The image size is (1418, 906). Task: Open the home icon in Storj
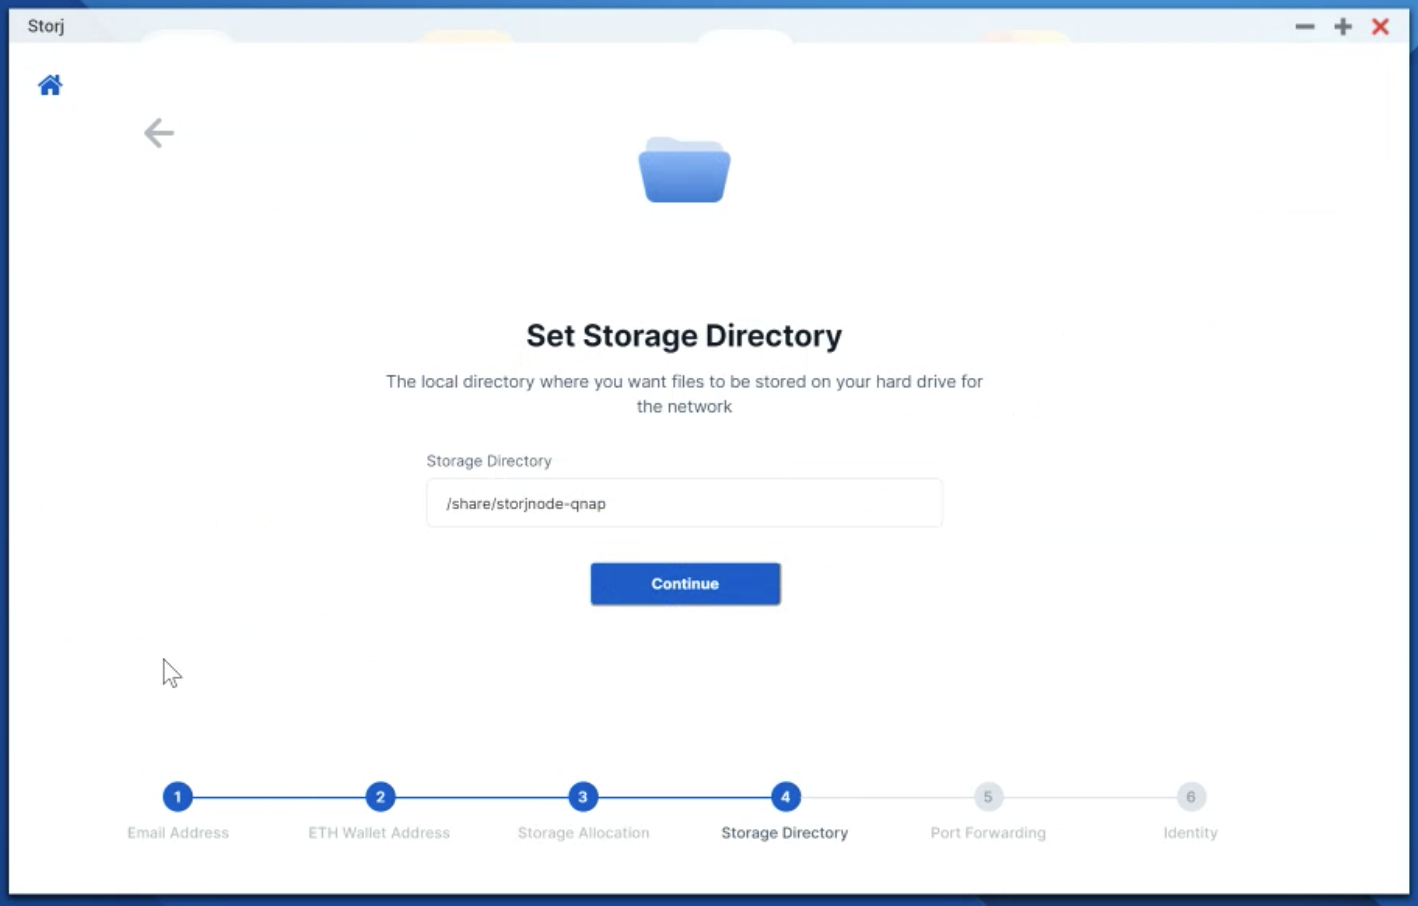50,85
